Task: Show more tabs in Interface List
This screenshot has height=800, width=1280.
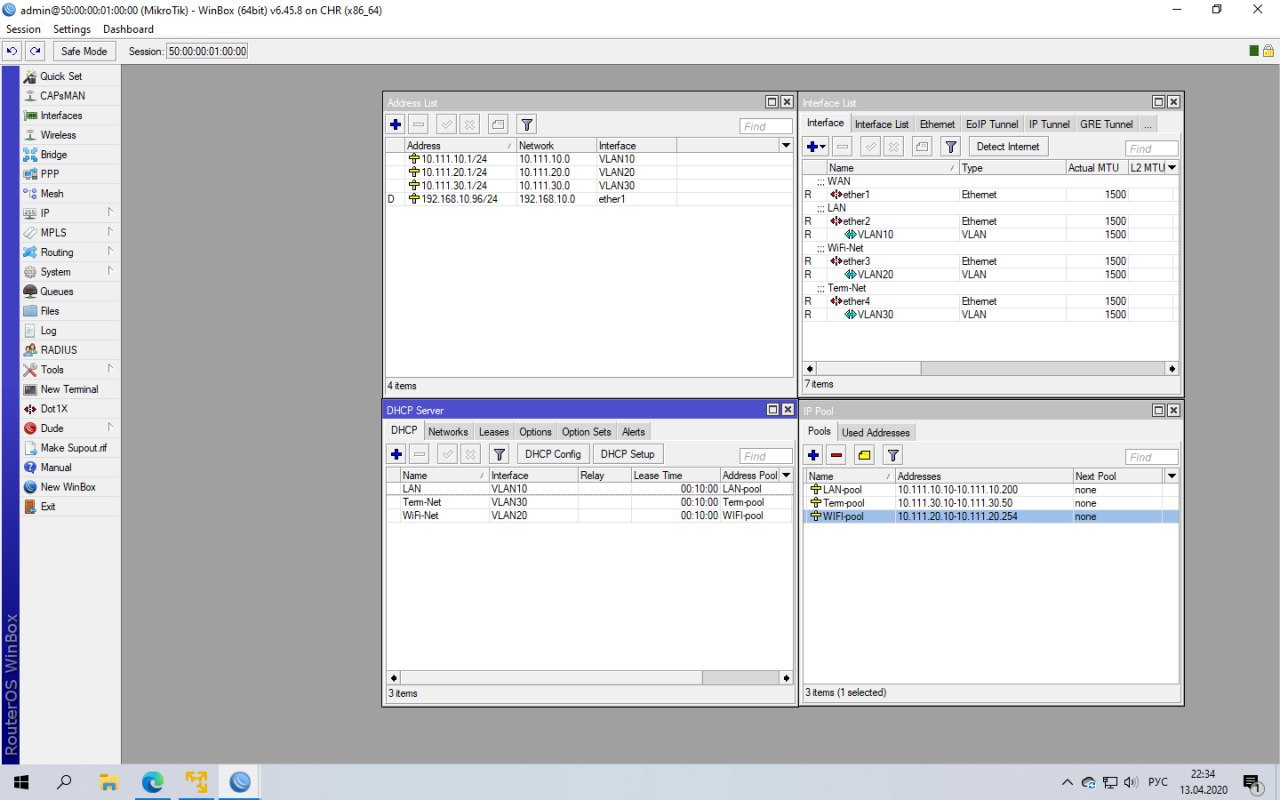Action: point(1147,124)
